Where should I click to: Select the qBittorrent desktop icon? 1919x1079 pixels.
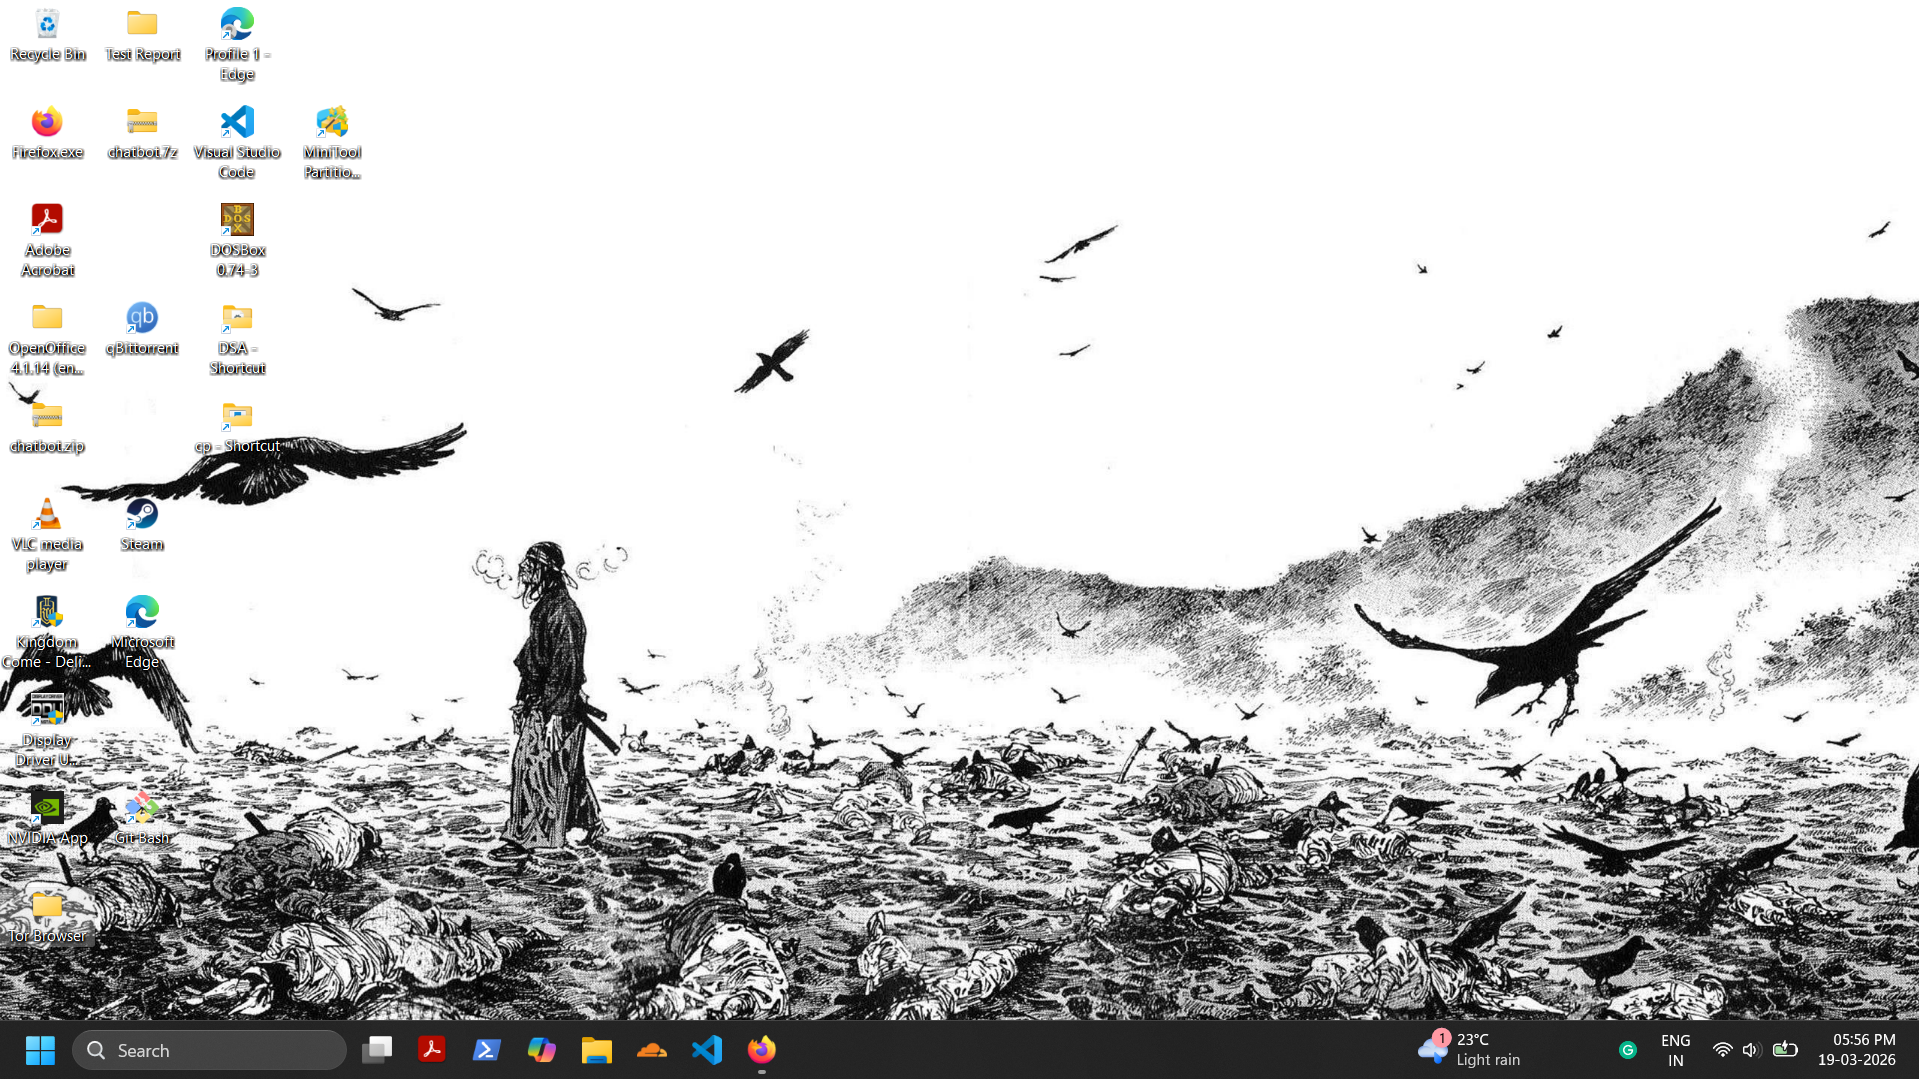[x=142, y=328]
